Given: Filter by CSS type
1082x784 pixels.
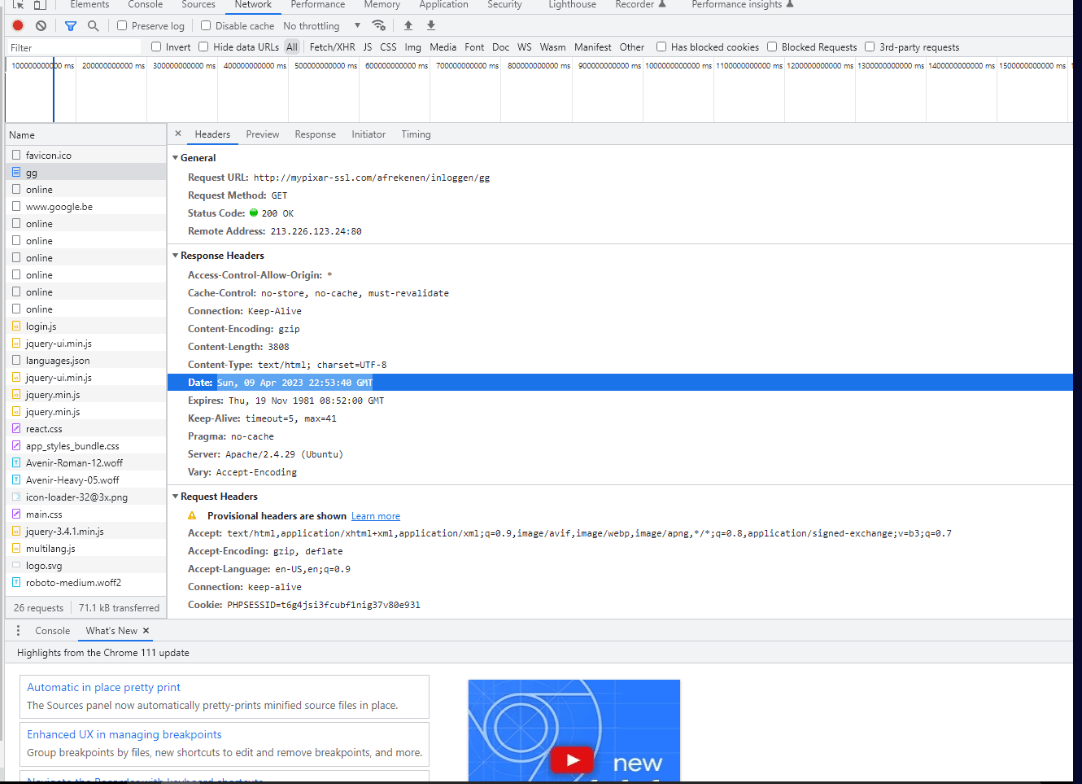Looking at the screenshot, I should tap(388, 47).
